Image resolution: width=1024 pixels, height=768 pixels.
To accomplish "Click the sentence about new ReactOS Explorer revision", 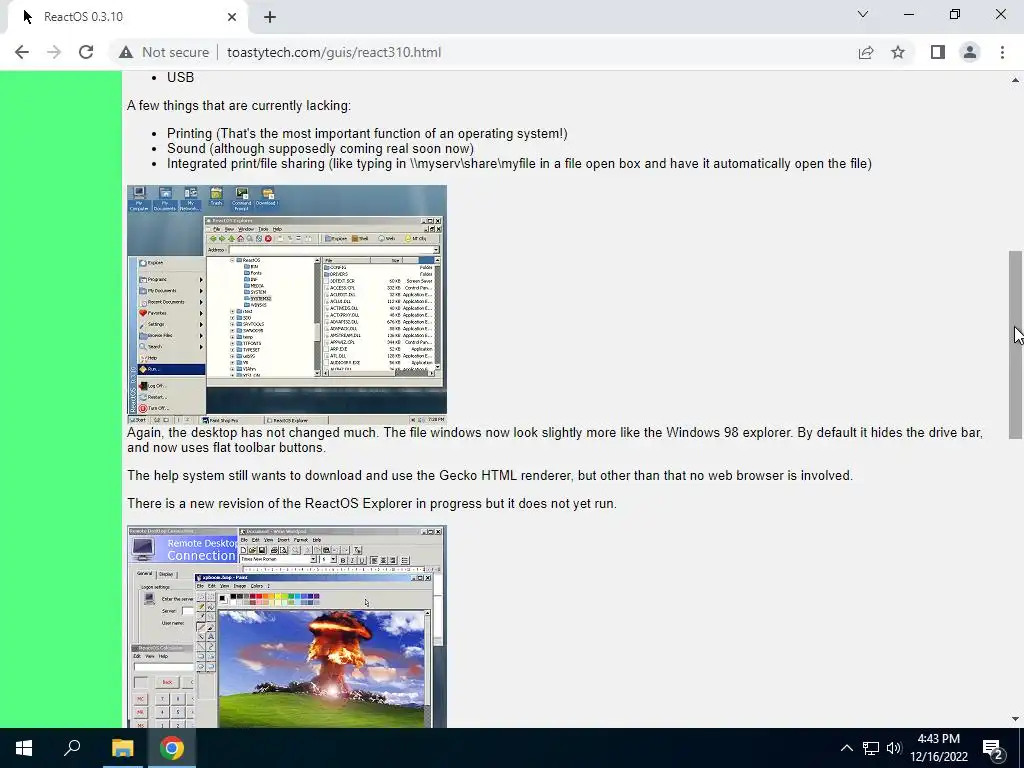I will (x=372, y=504).
